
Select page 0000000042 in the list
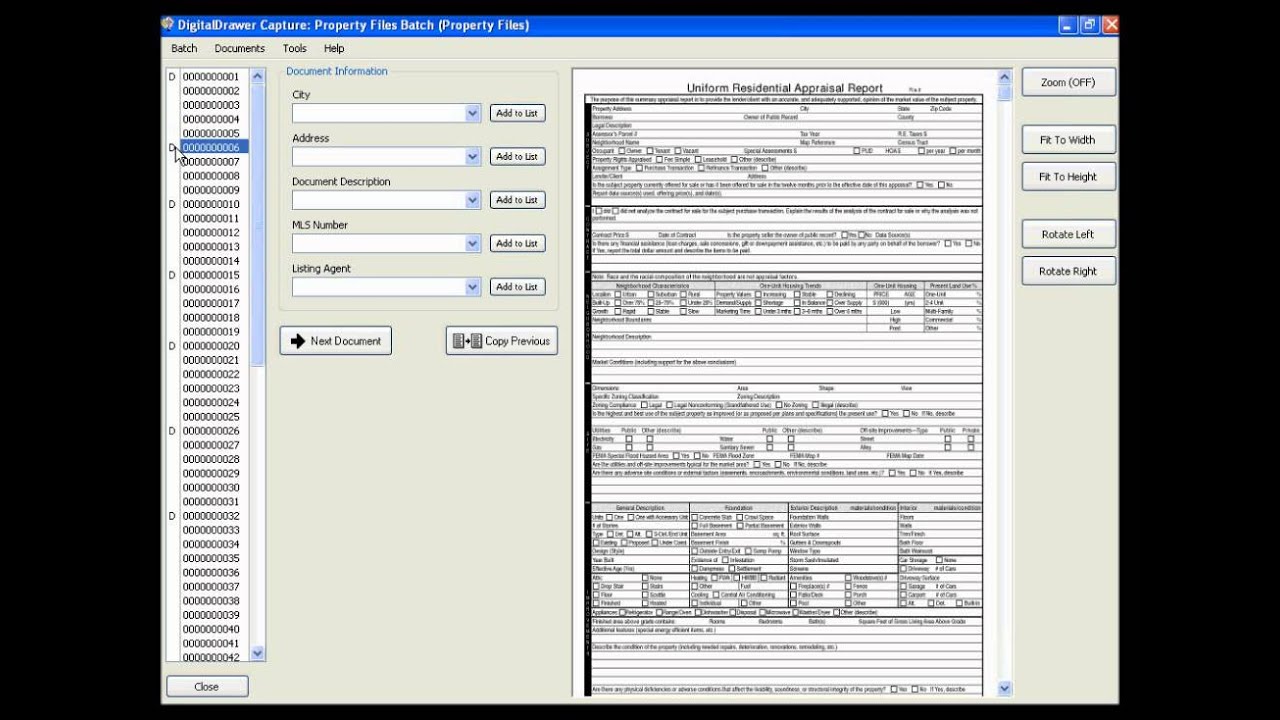[x=211, y=657]
